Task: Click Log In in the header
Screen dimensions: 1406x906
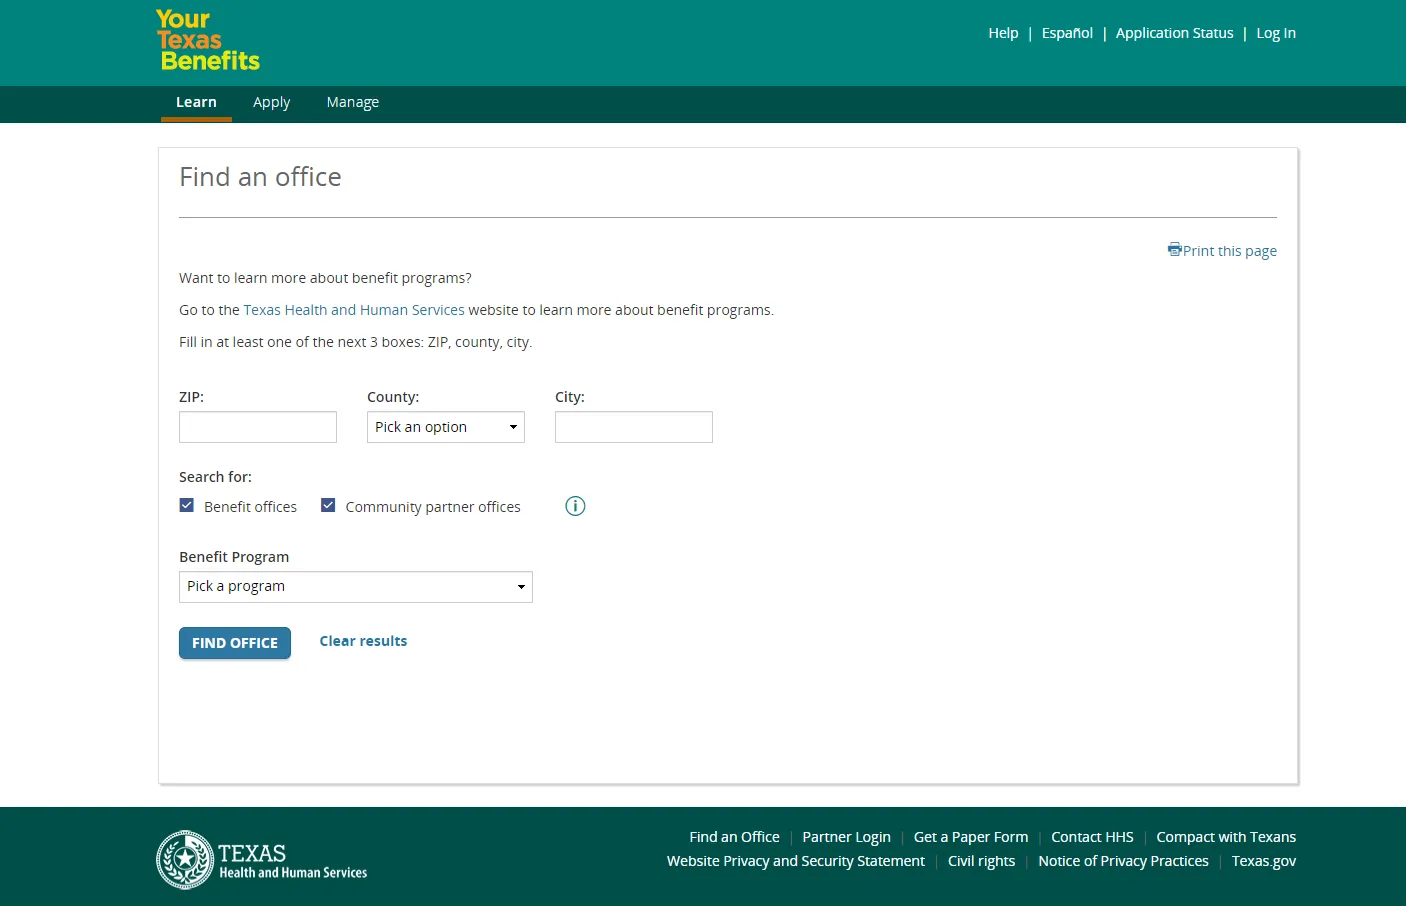Action: 1276,33
